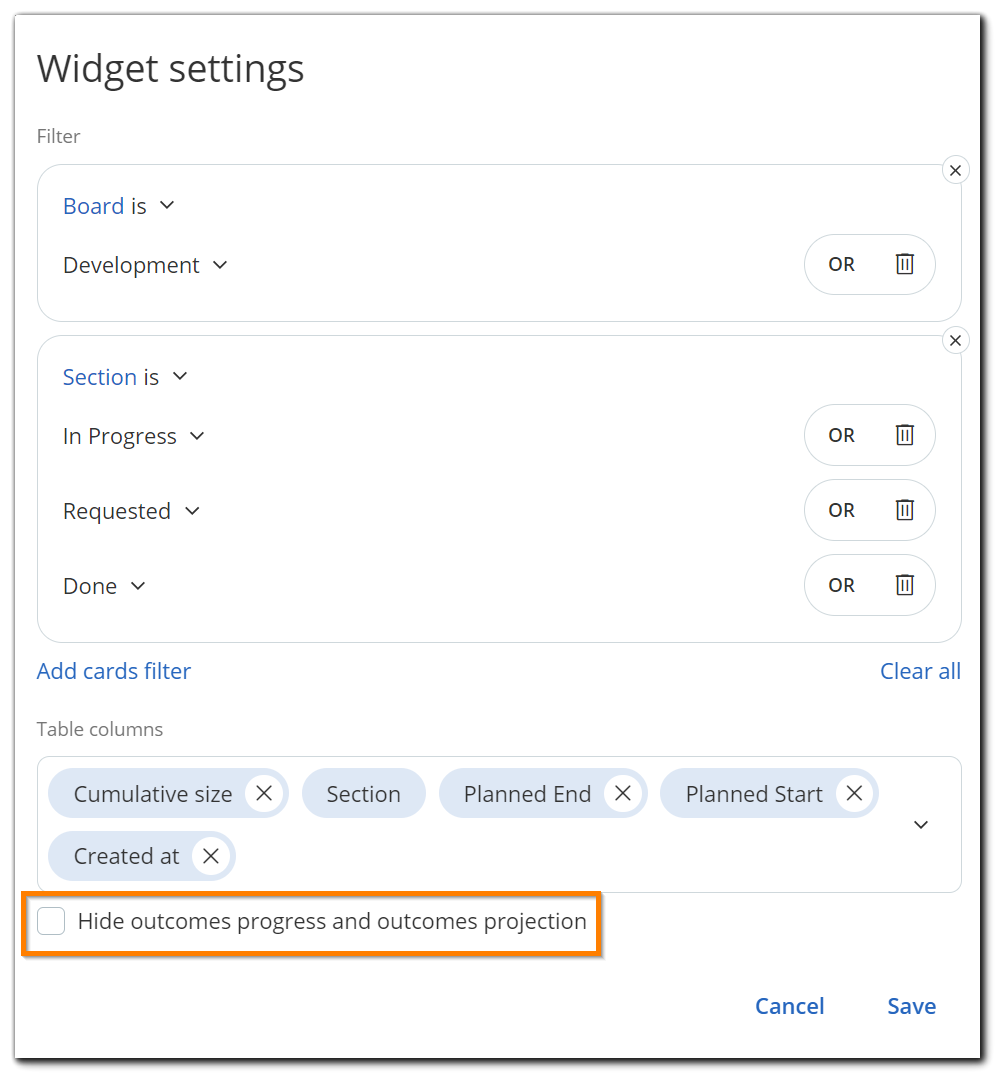The width and height of the screenshot is (1007, 1085).
Task: Click Add cards filter link
Action: click(114, 671)
